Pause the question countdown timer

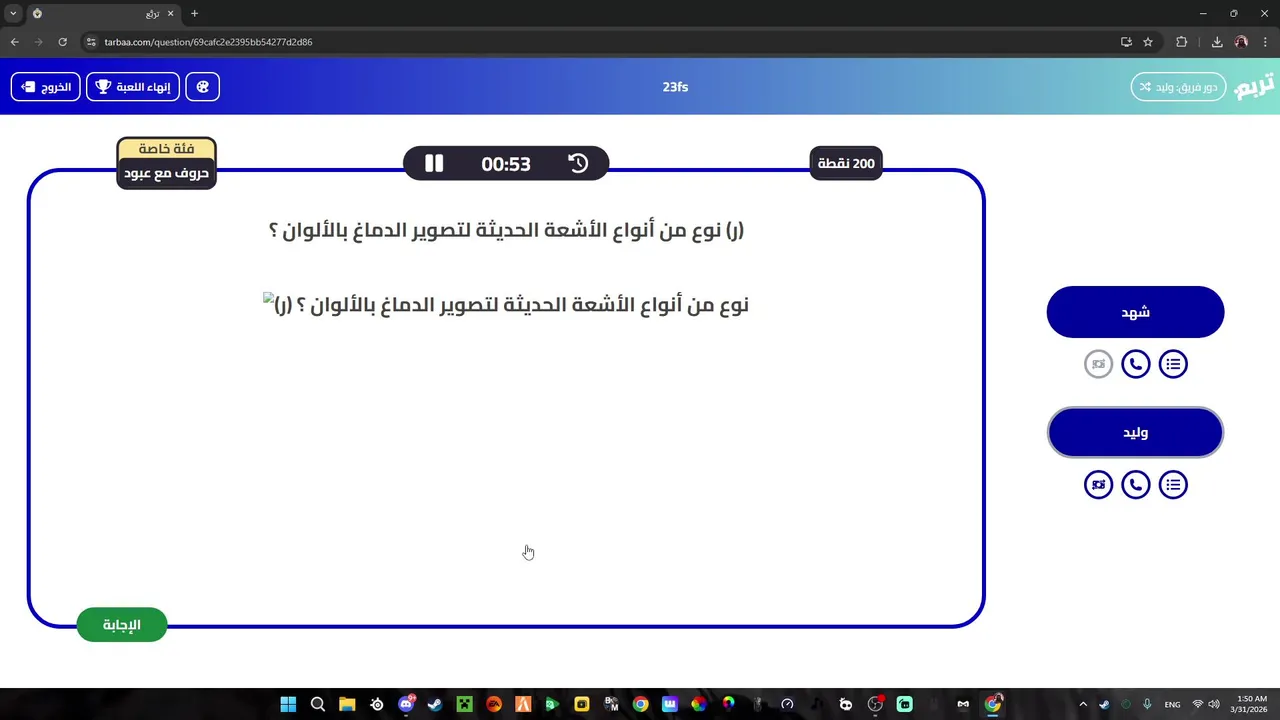click(434, 163)
